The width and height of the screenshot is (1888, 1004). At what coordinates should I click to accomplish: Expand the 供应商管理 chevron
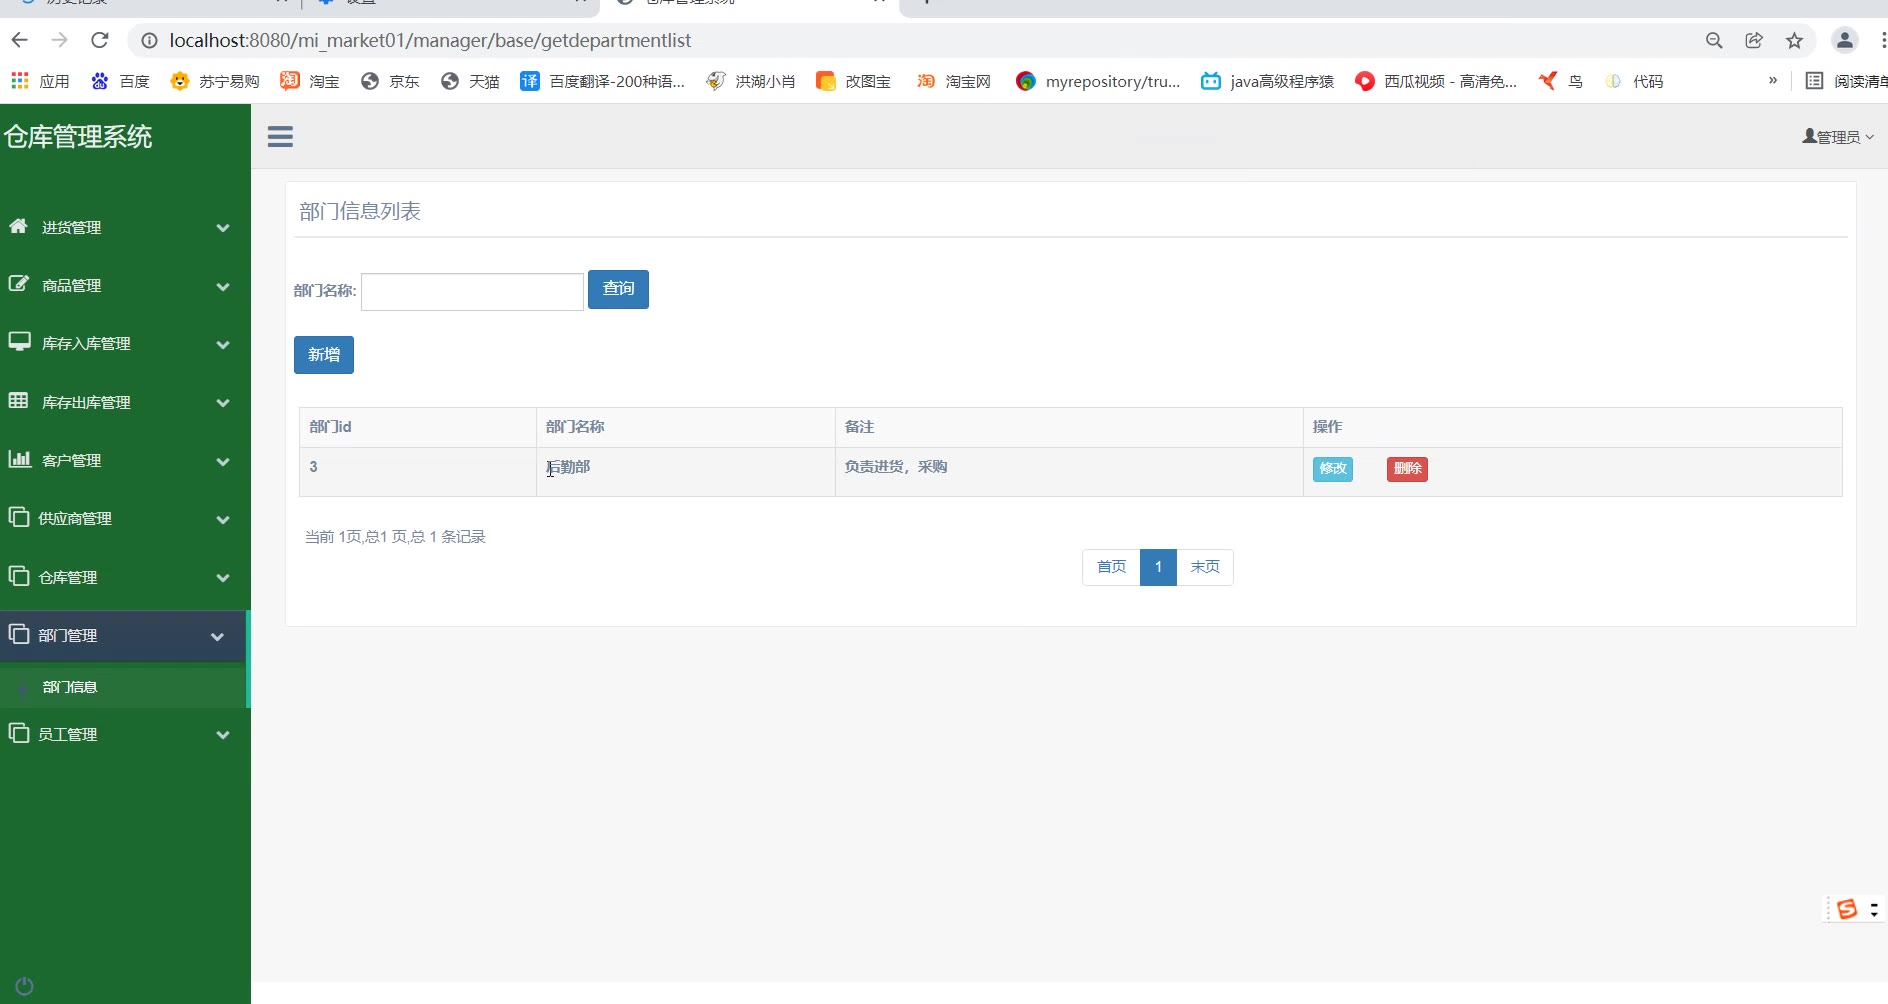click(223, 519)
